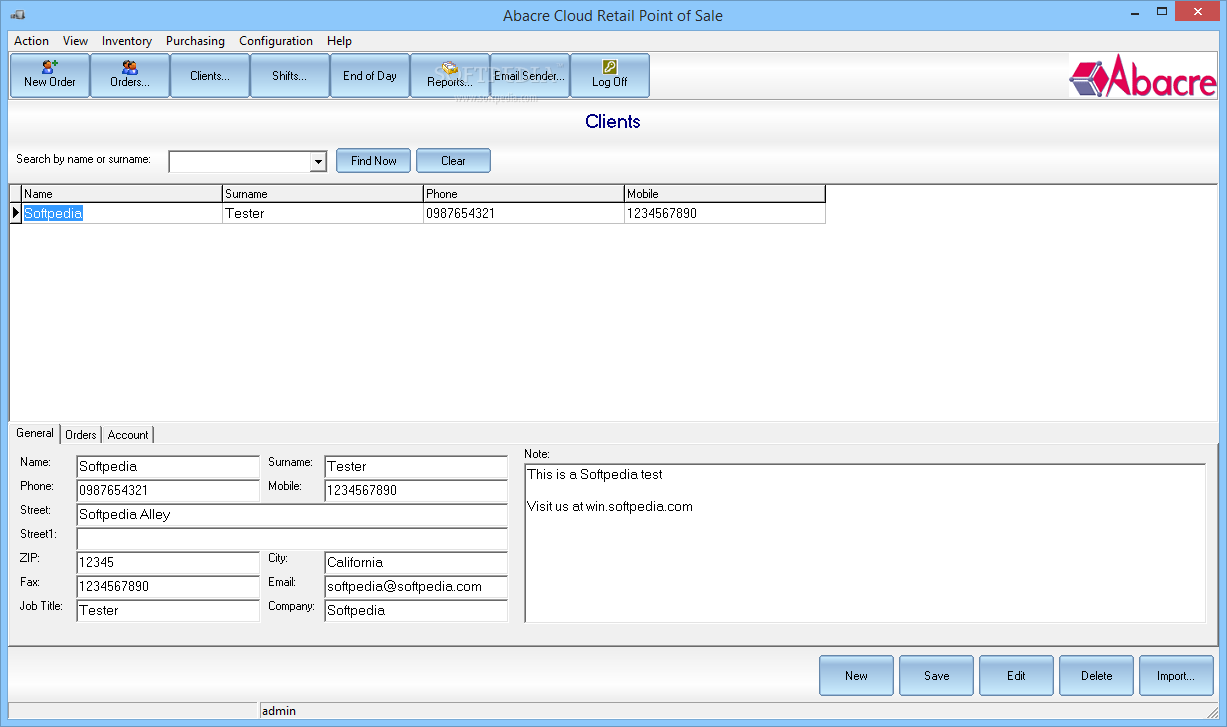Open the View menu
This screenshot has height=727, width=1227.
tap(75, 41)
